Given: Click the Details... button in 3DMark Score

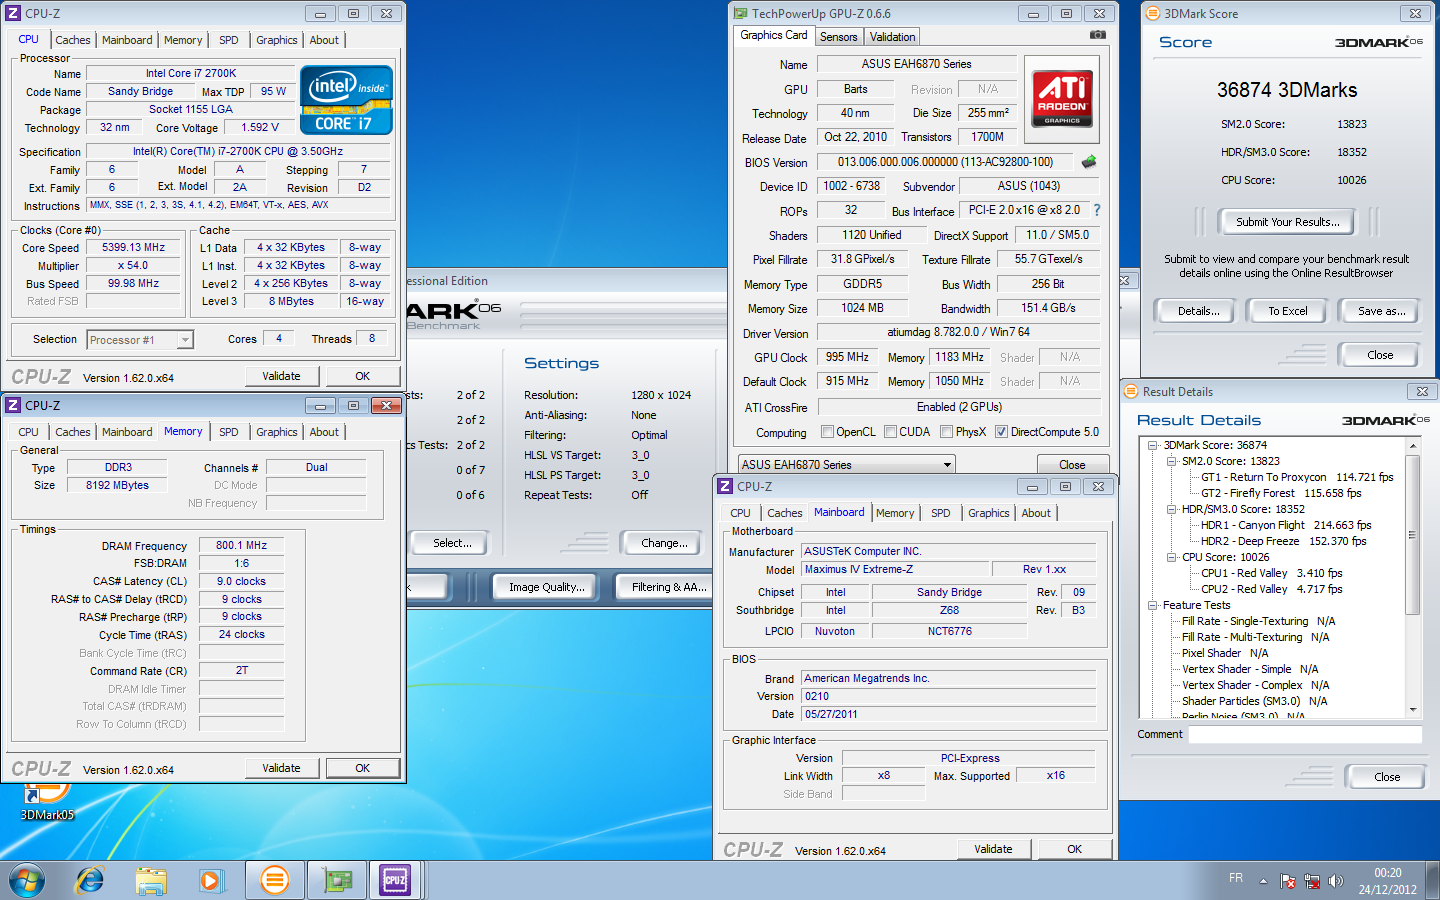Looking at the screenshot, I should (x=1198, y=311).
